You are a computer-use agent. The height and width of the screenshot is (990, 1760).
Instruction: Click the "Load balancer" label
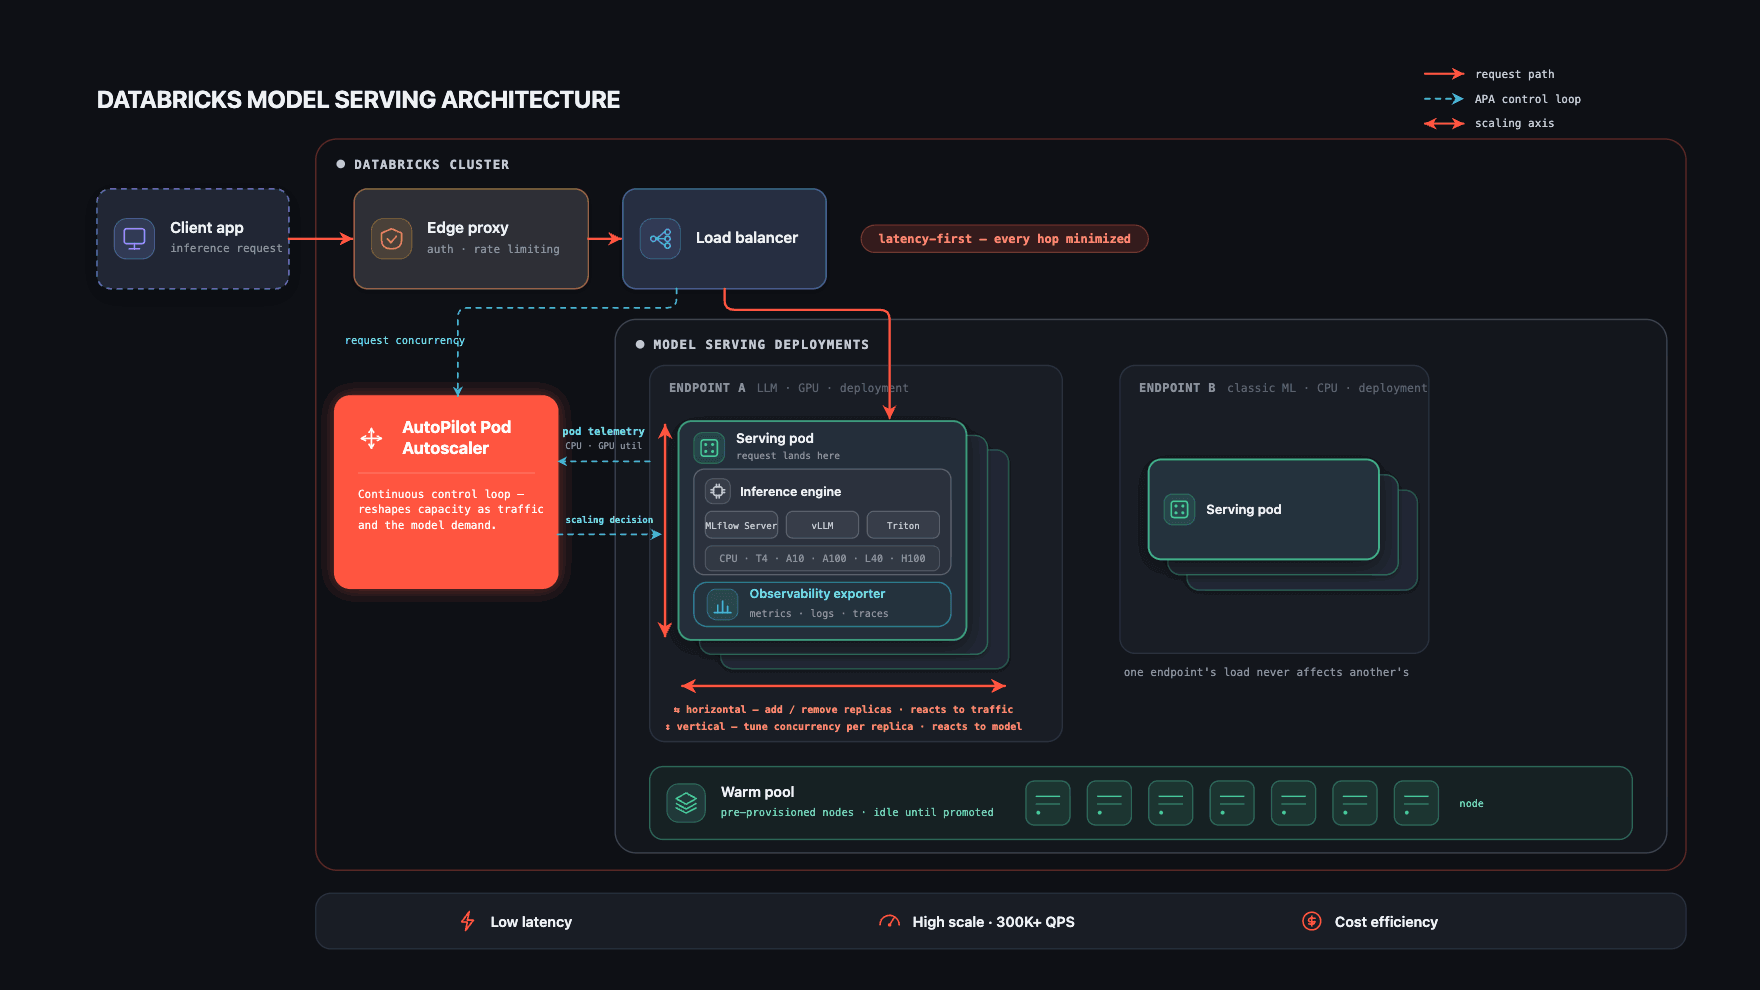tap(747, 238)
